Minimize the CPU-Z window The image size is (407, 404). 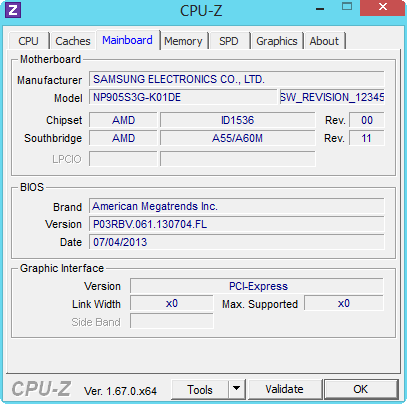coord(320,9)
